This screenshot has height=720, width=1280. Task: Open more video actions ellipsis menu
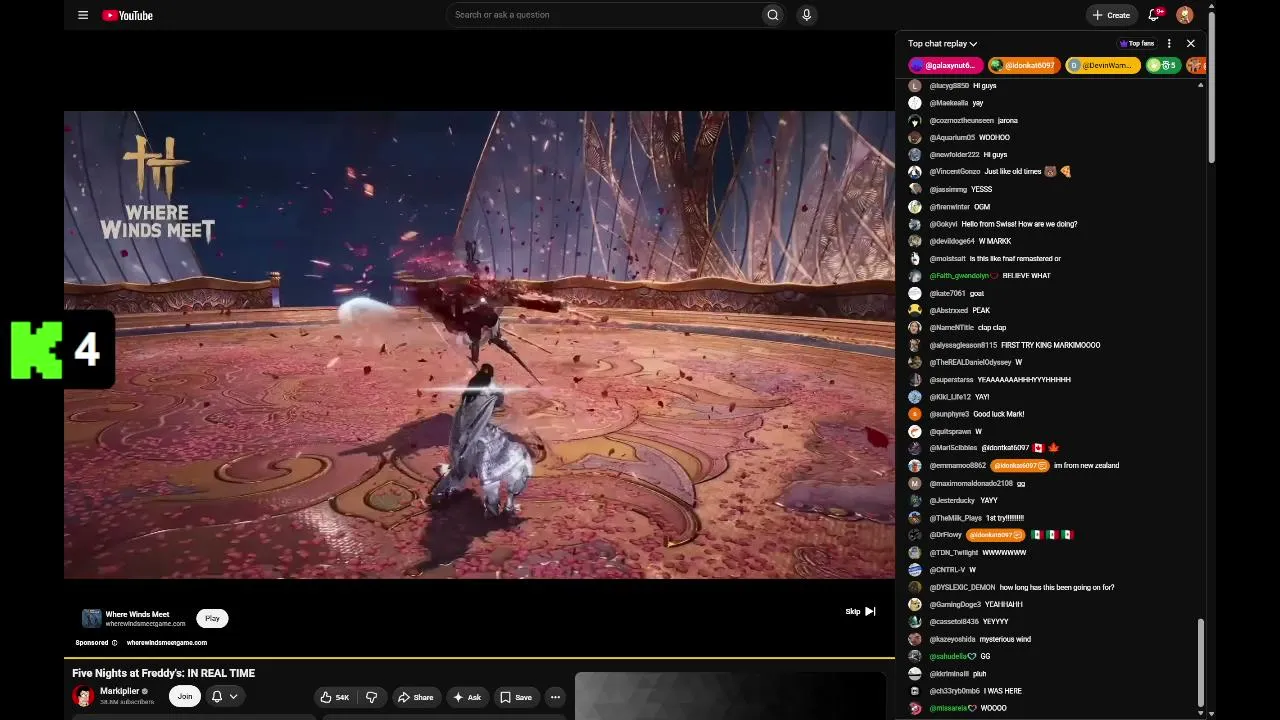[555, 697]
